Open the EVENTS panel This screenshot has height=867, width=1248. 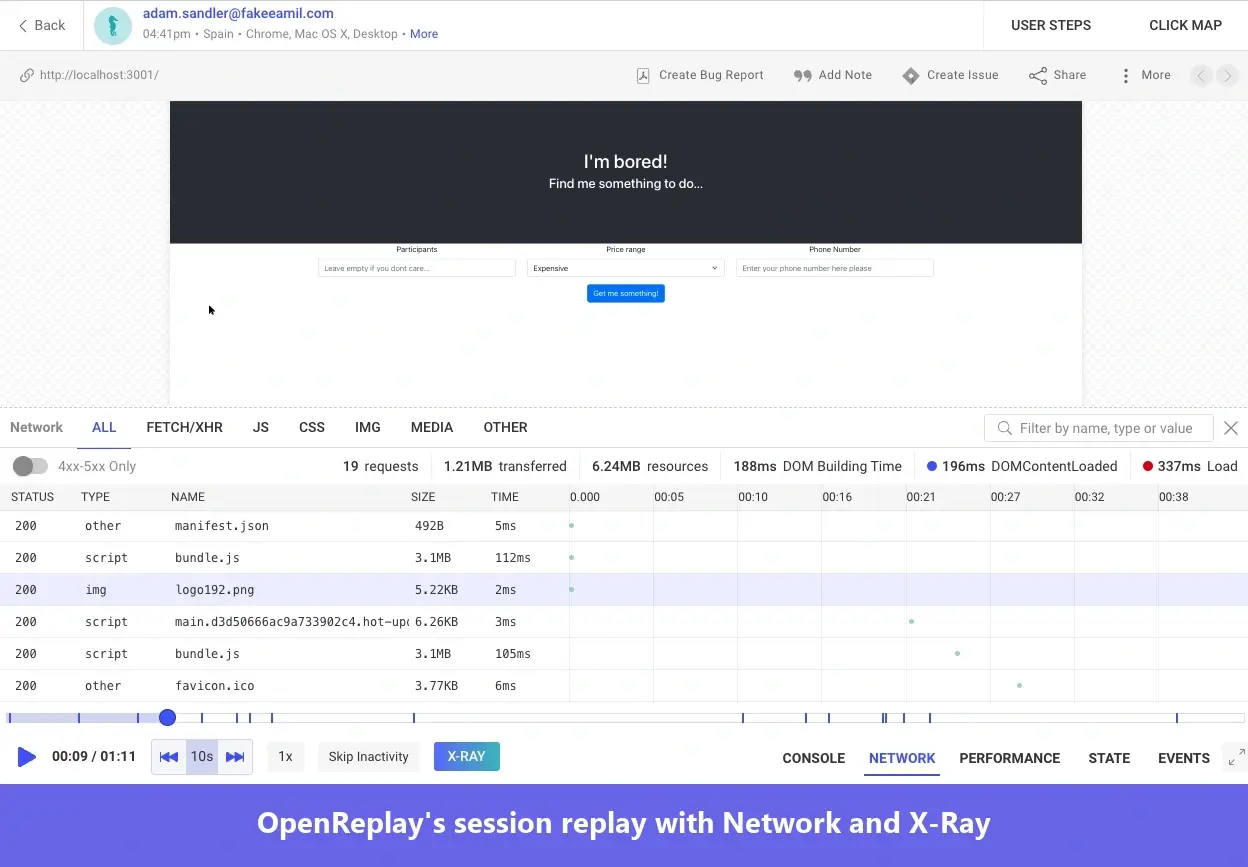tap(1184, 758)
